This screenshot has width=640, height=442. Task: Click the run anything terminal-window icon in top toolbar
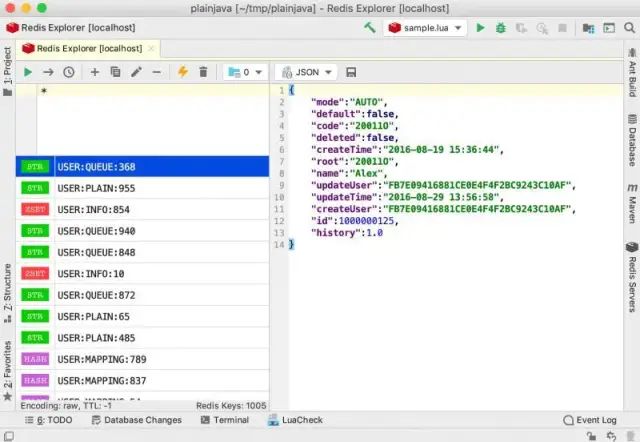(x=609, y=28)
